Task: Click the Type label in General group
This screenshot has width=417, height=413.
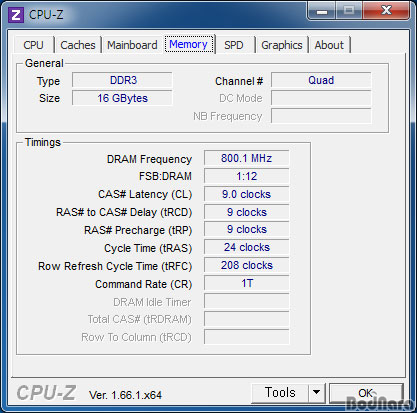Action: 49,81
